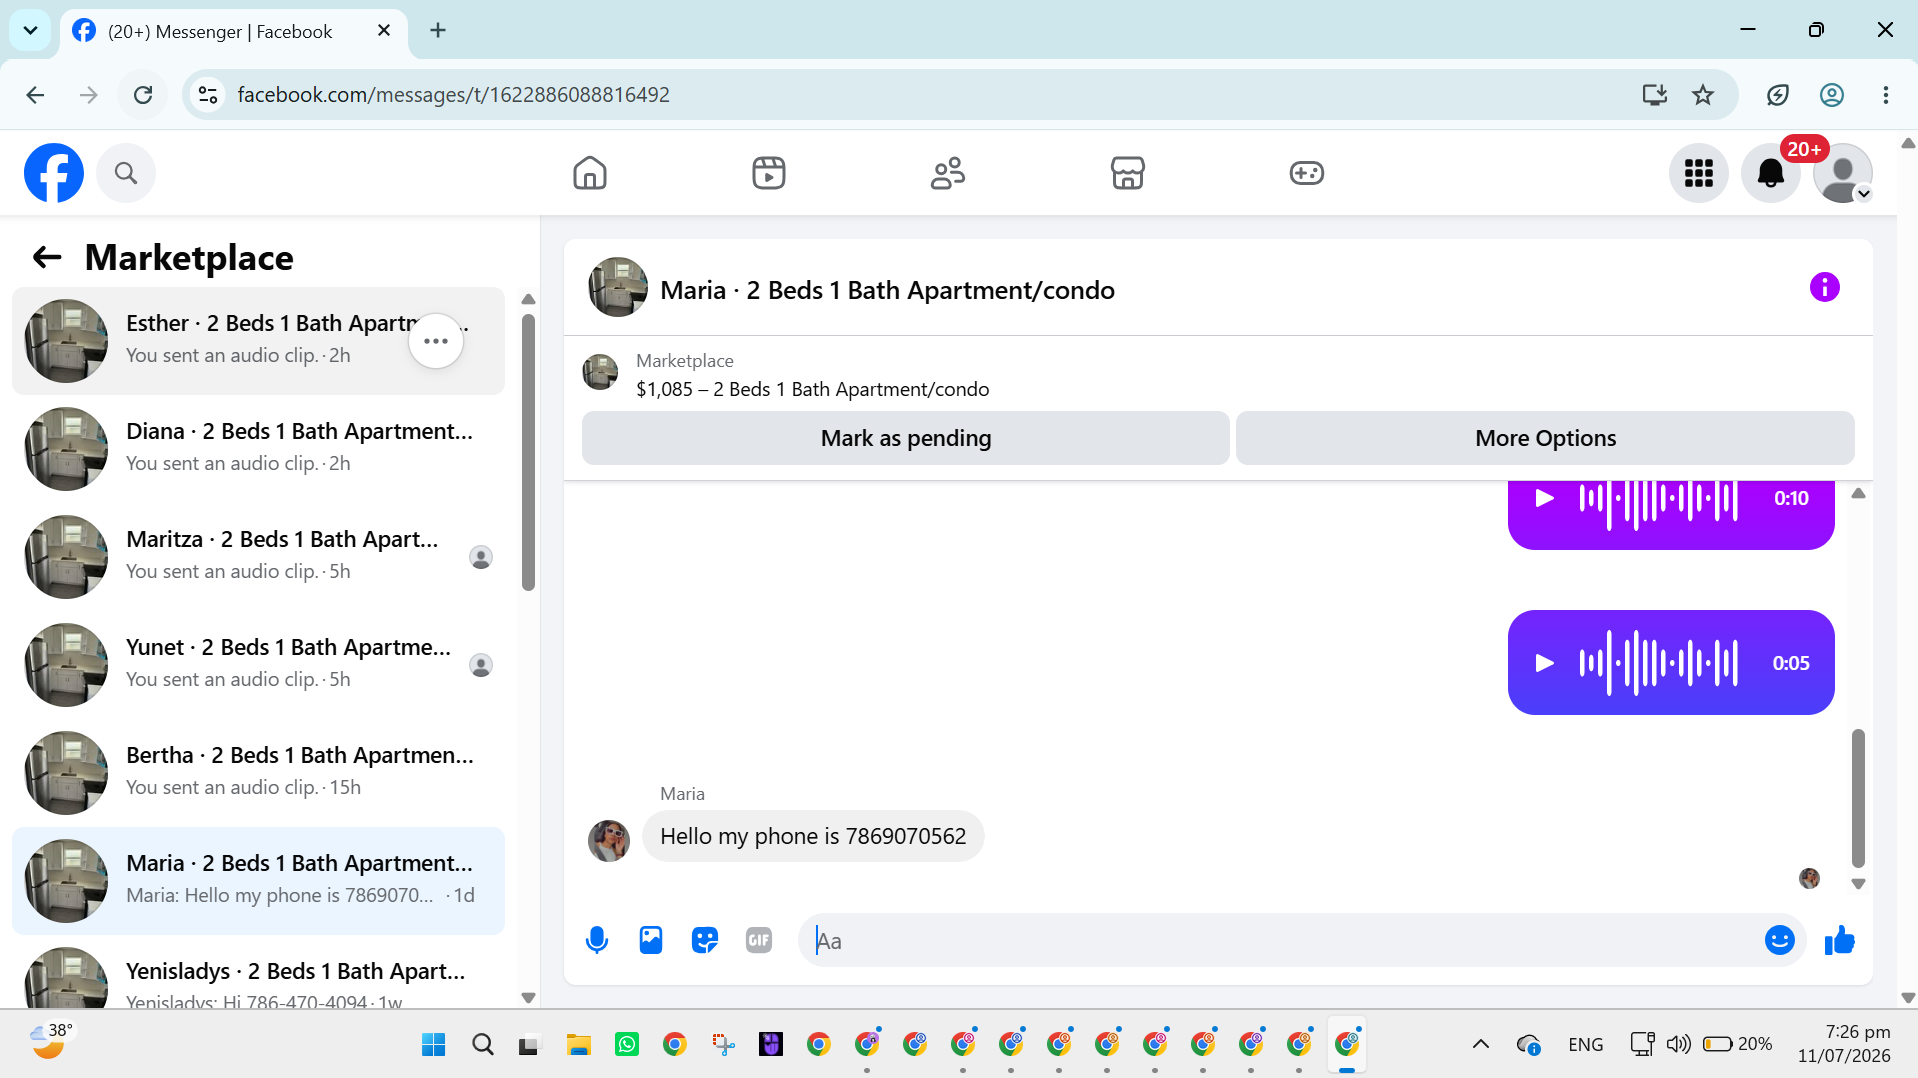Open the Reels video icon

769,173
